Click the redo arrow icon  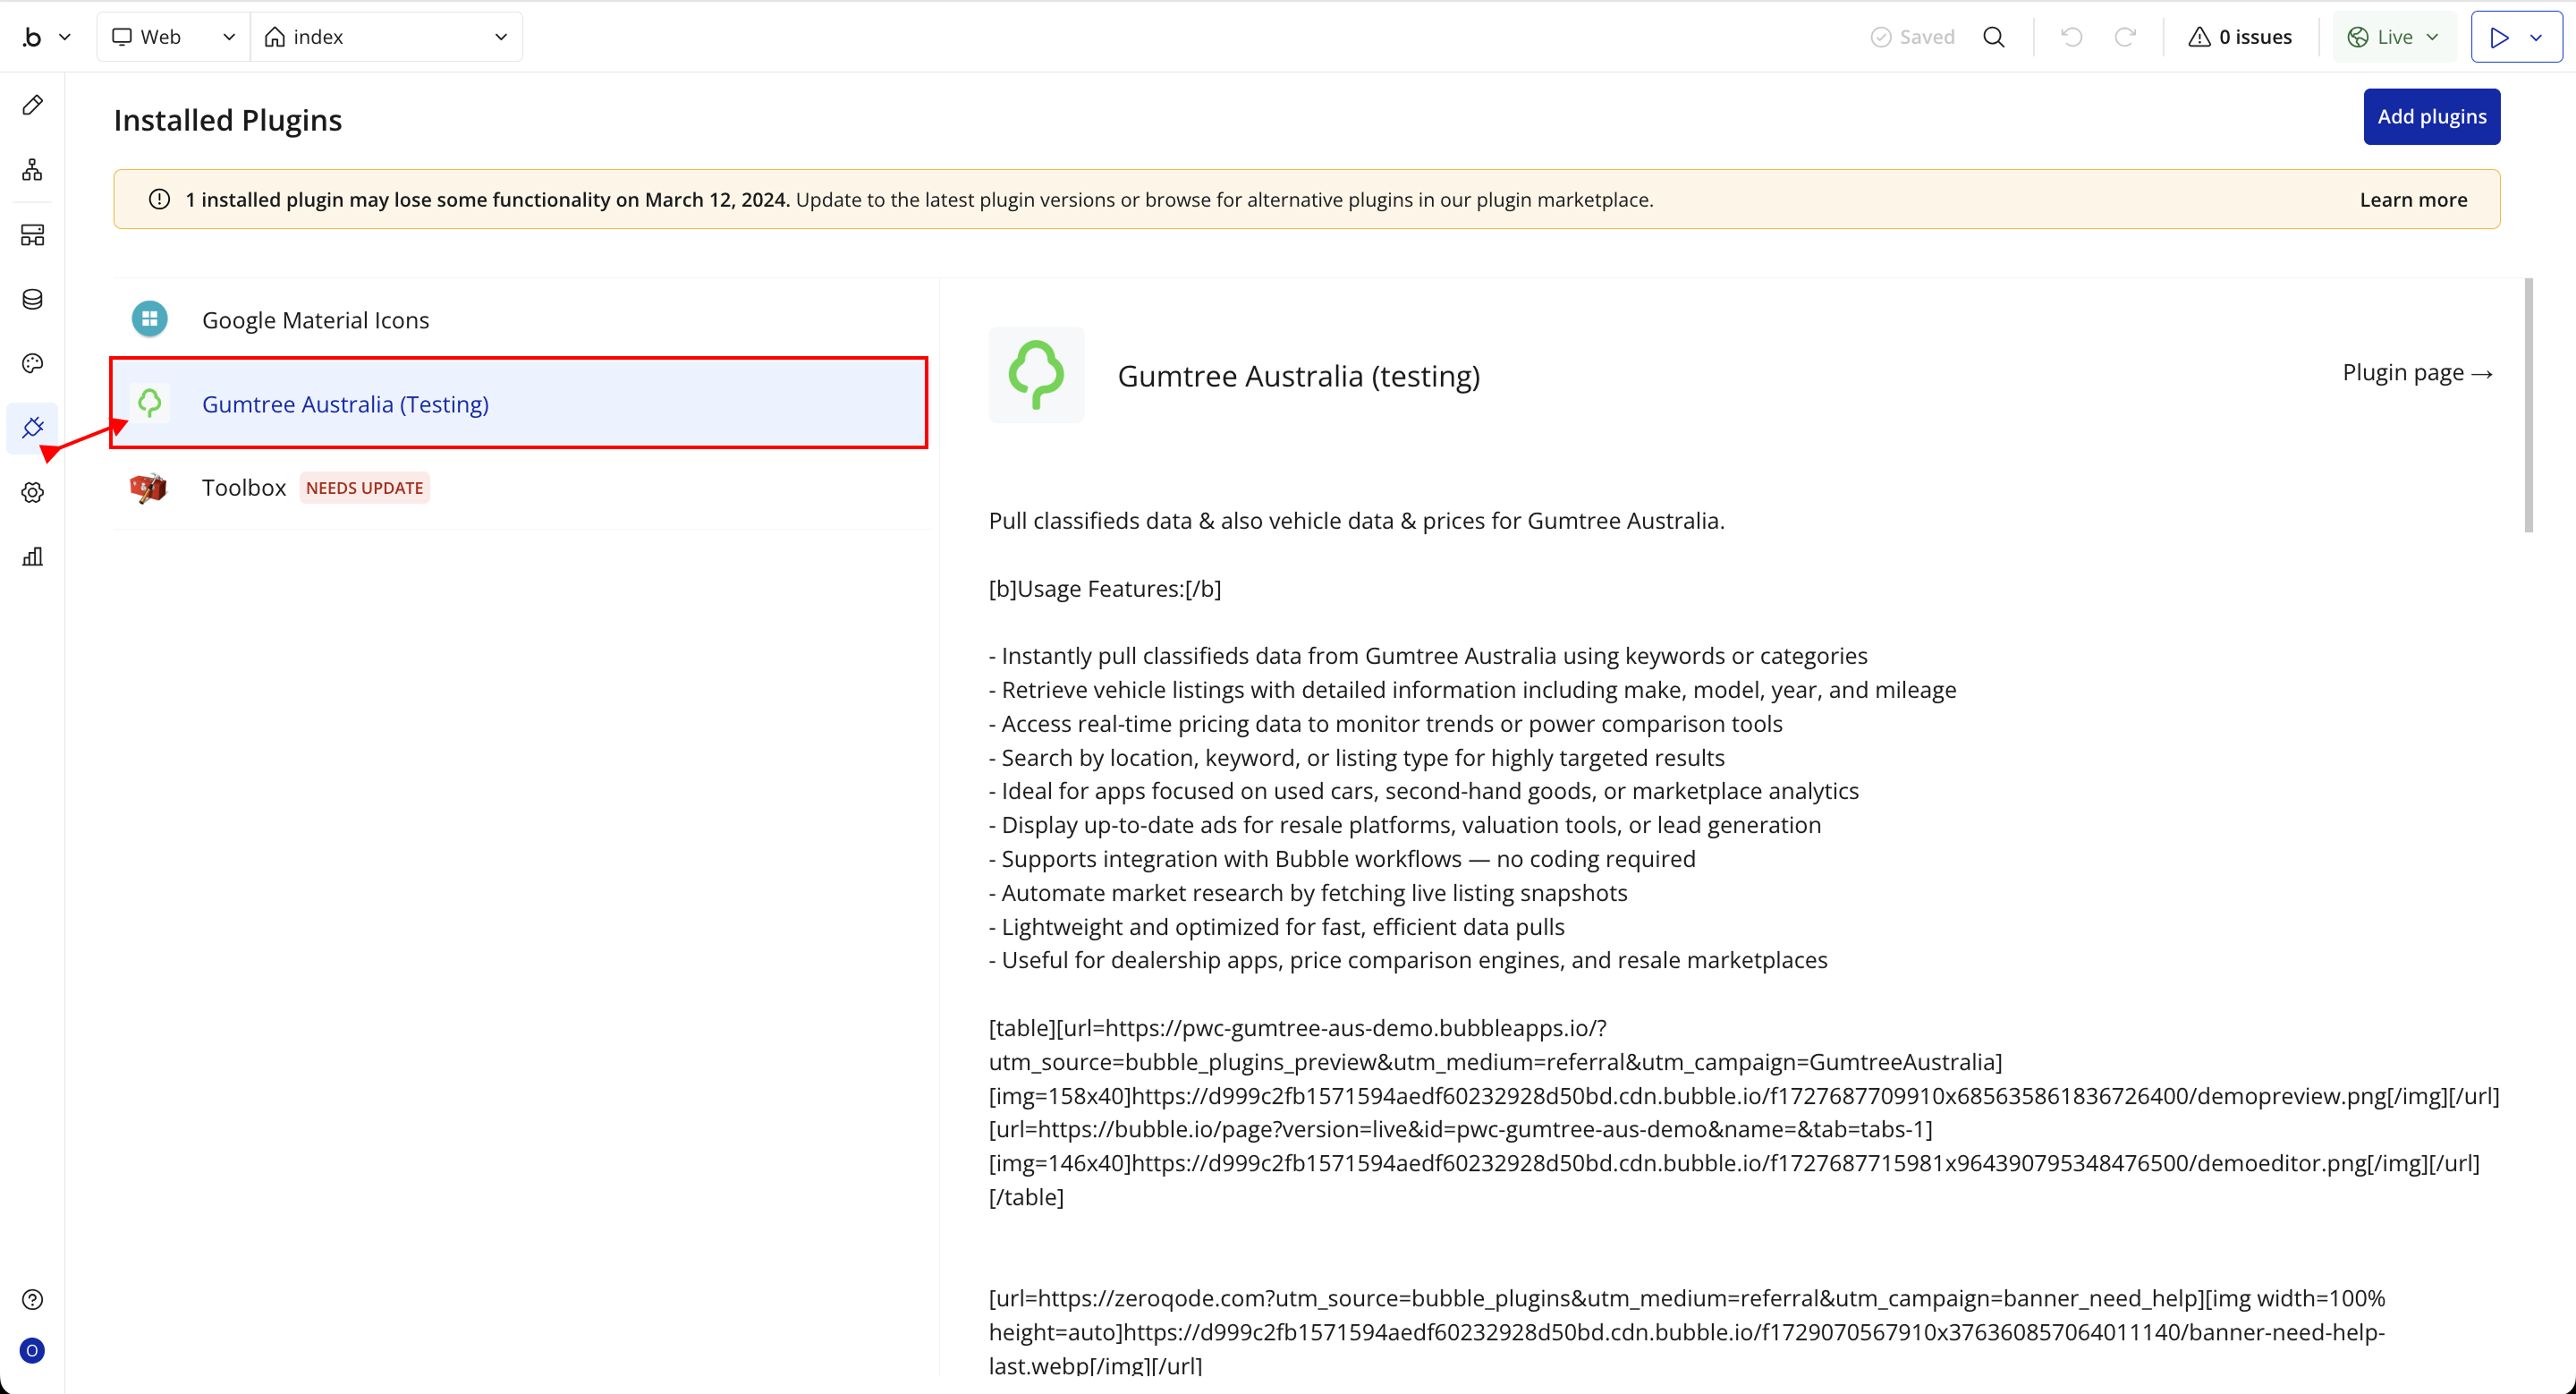[2125, 37]
